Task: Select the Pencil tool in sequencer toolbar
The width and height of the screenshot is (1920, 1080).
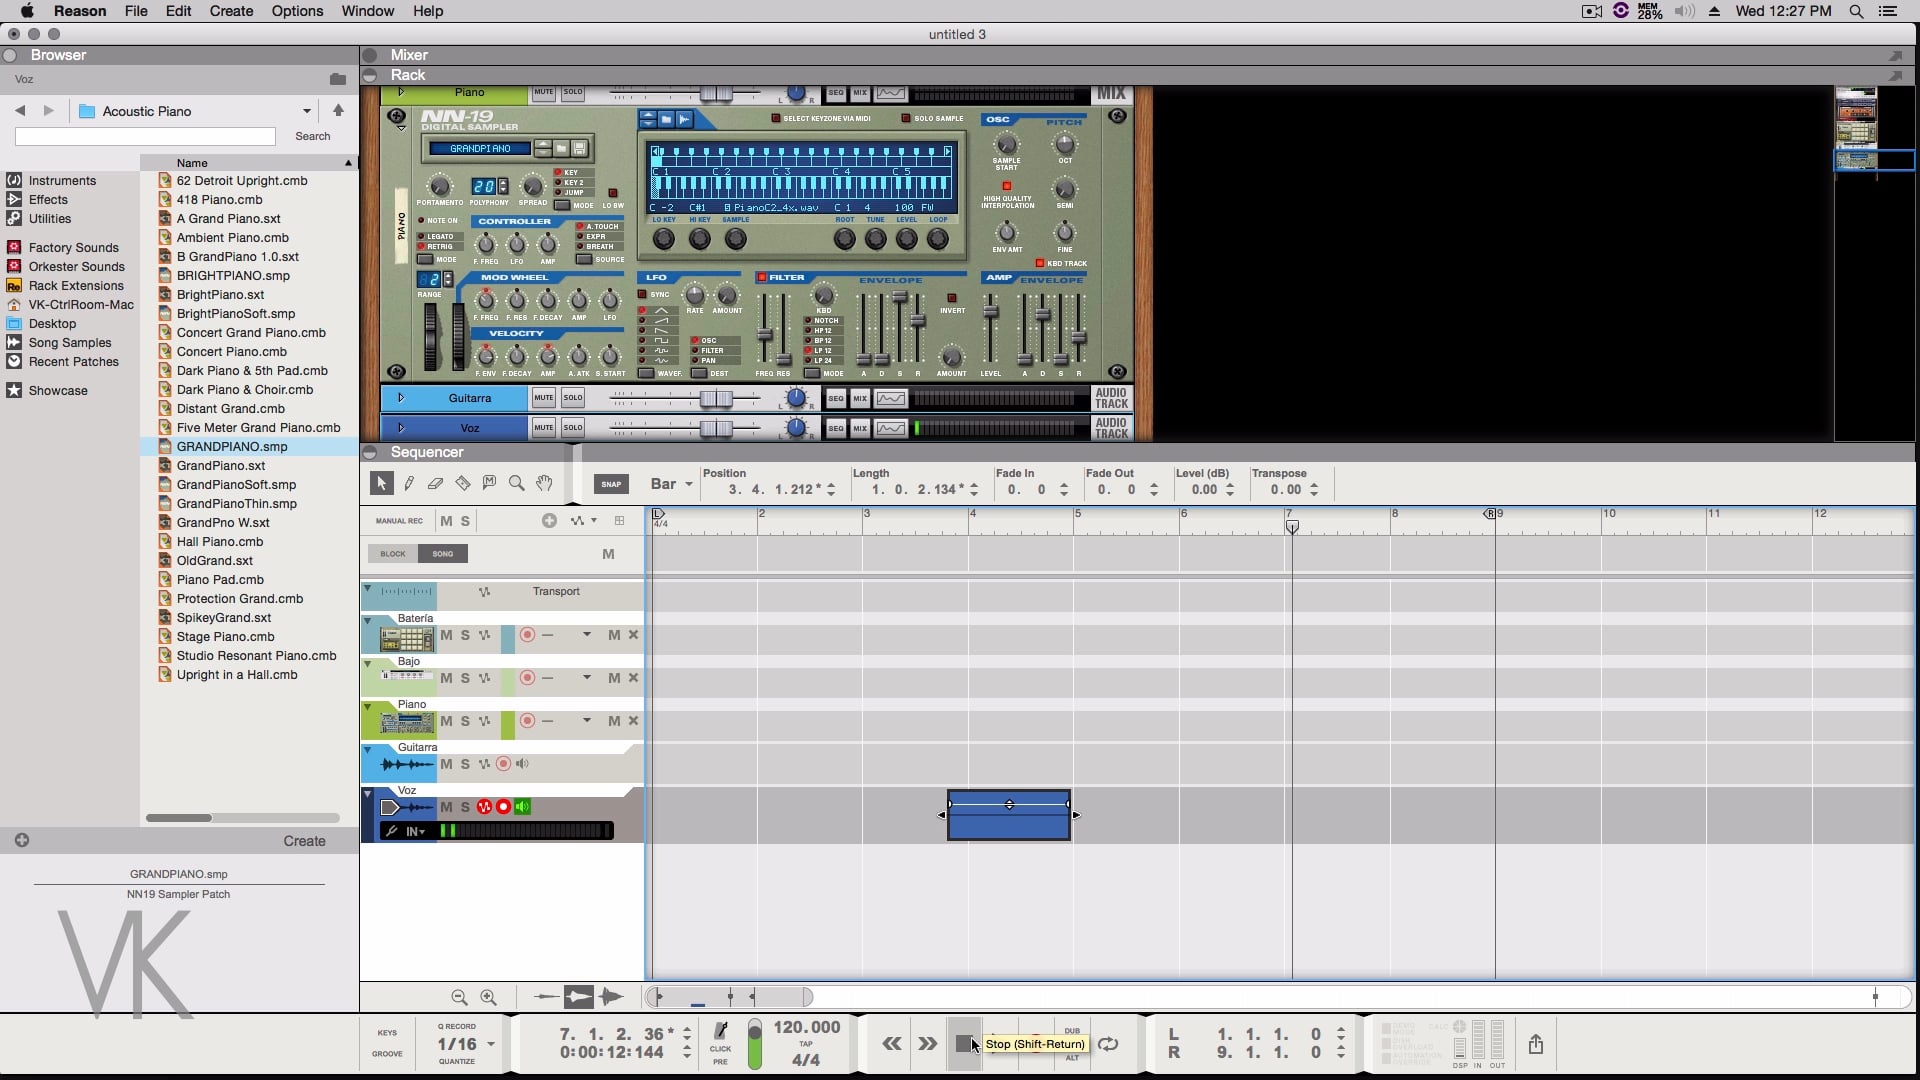Action: click(409, 484)
